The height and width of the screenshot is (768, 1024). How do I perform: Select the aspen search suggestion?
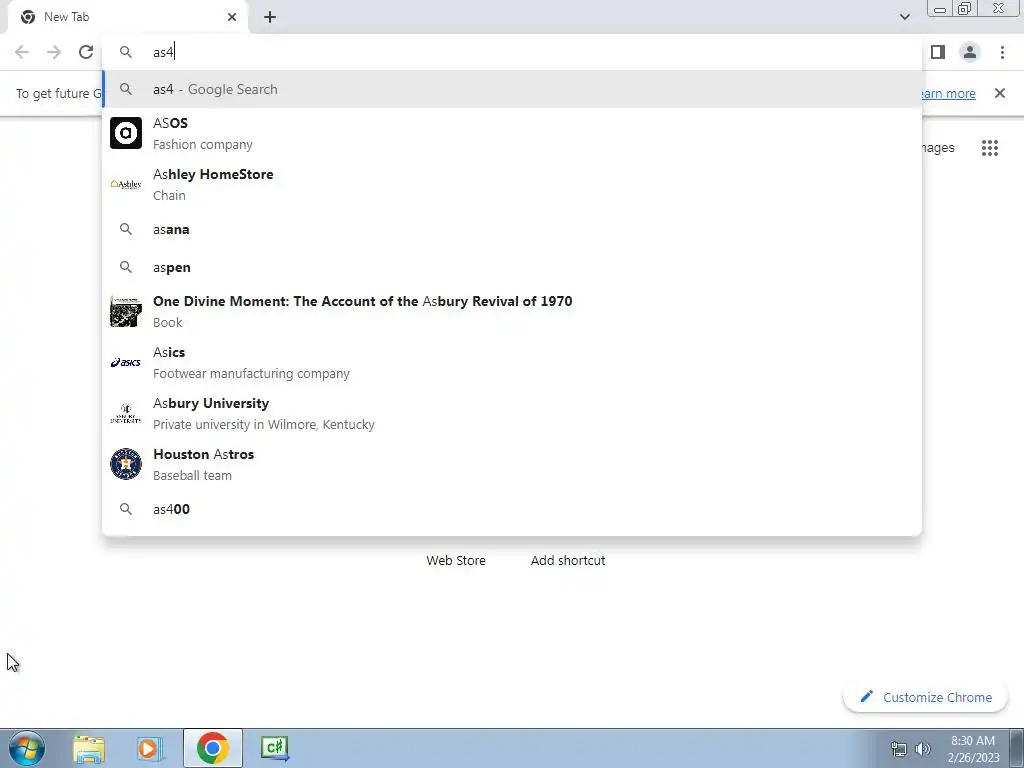click(x=512, y=267)
